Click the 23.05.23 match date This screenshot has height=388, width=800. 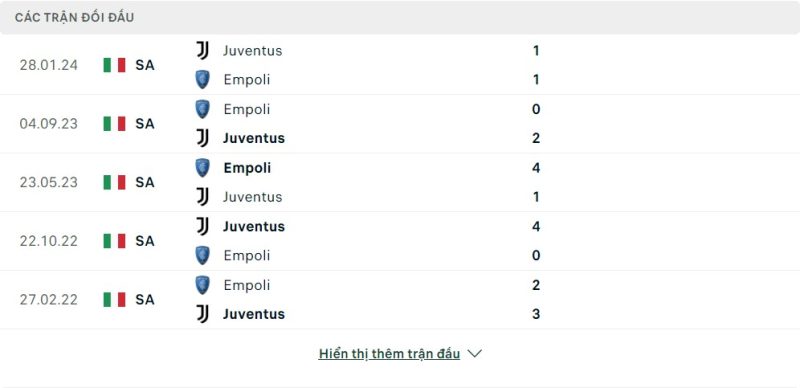point(48,182)
